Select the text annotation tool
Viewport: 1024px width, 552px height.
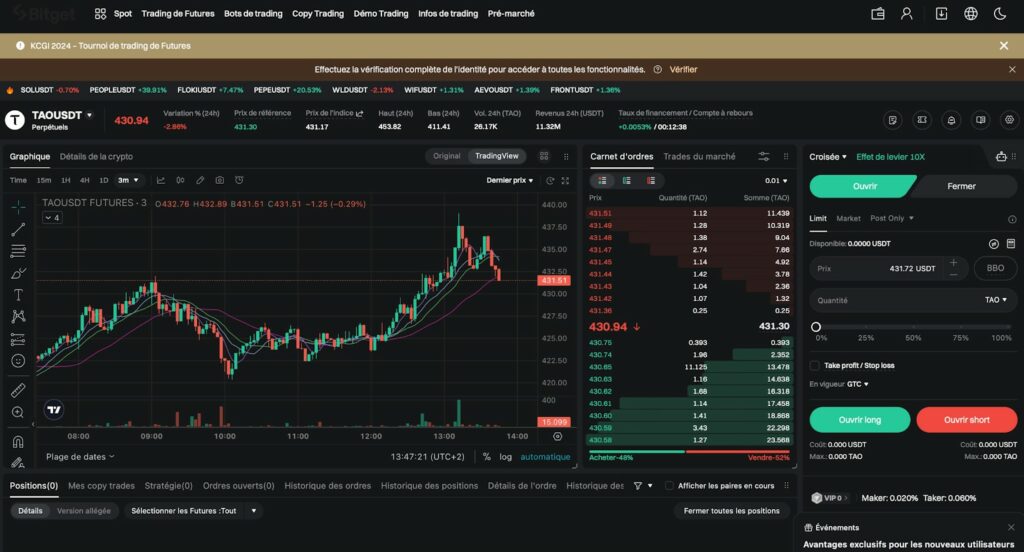point(18,295)
